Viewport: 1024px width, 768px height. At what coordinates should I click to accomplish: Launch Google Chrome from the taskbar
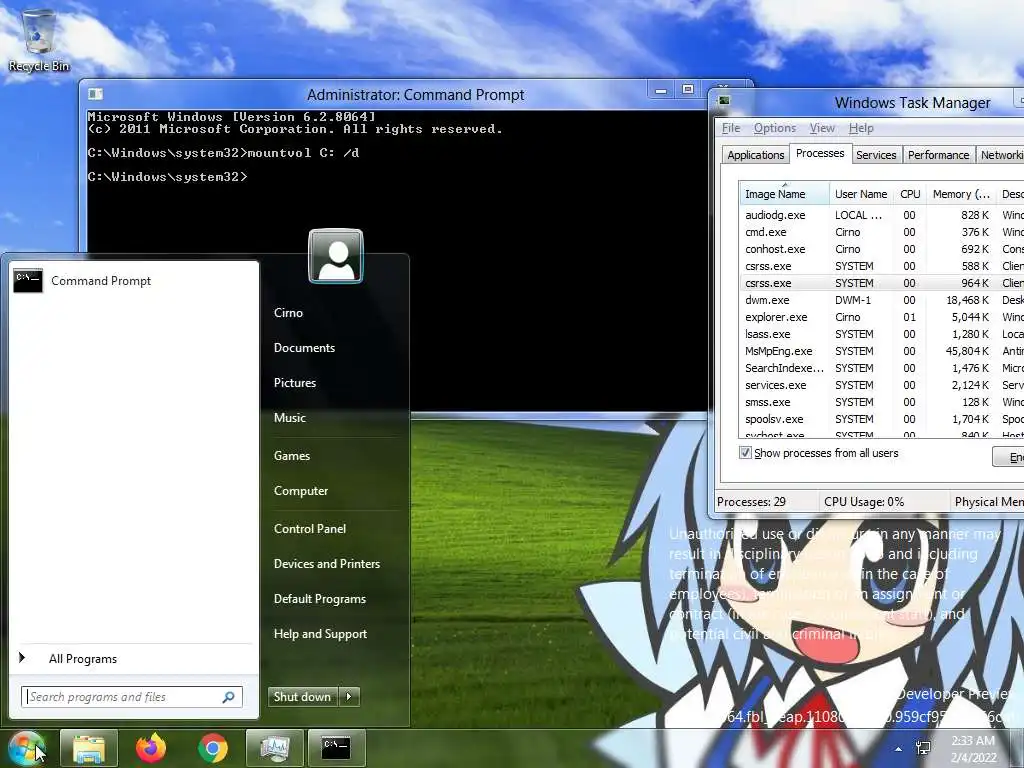[213, 748]
